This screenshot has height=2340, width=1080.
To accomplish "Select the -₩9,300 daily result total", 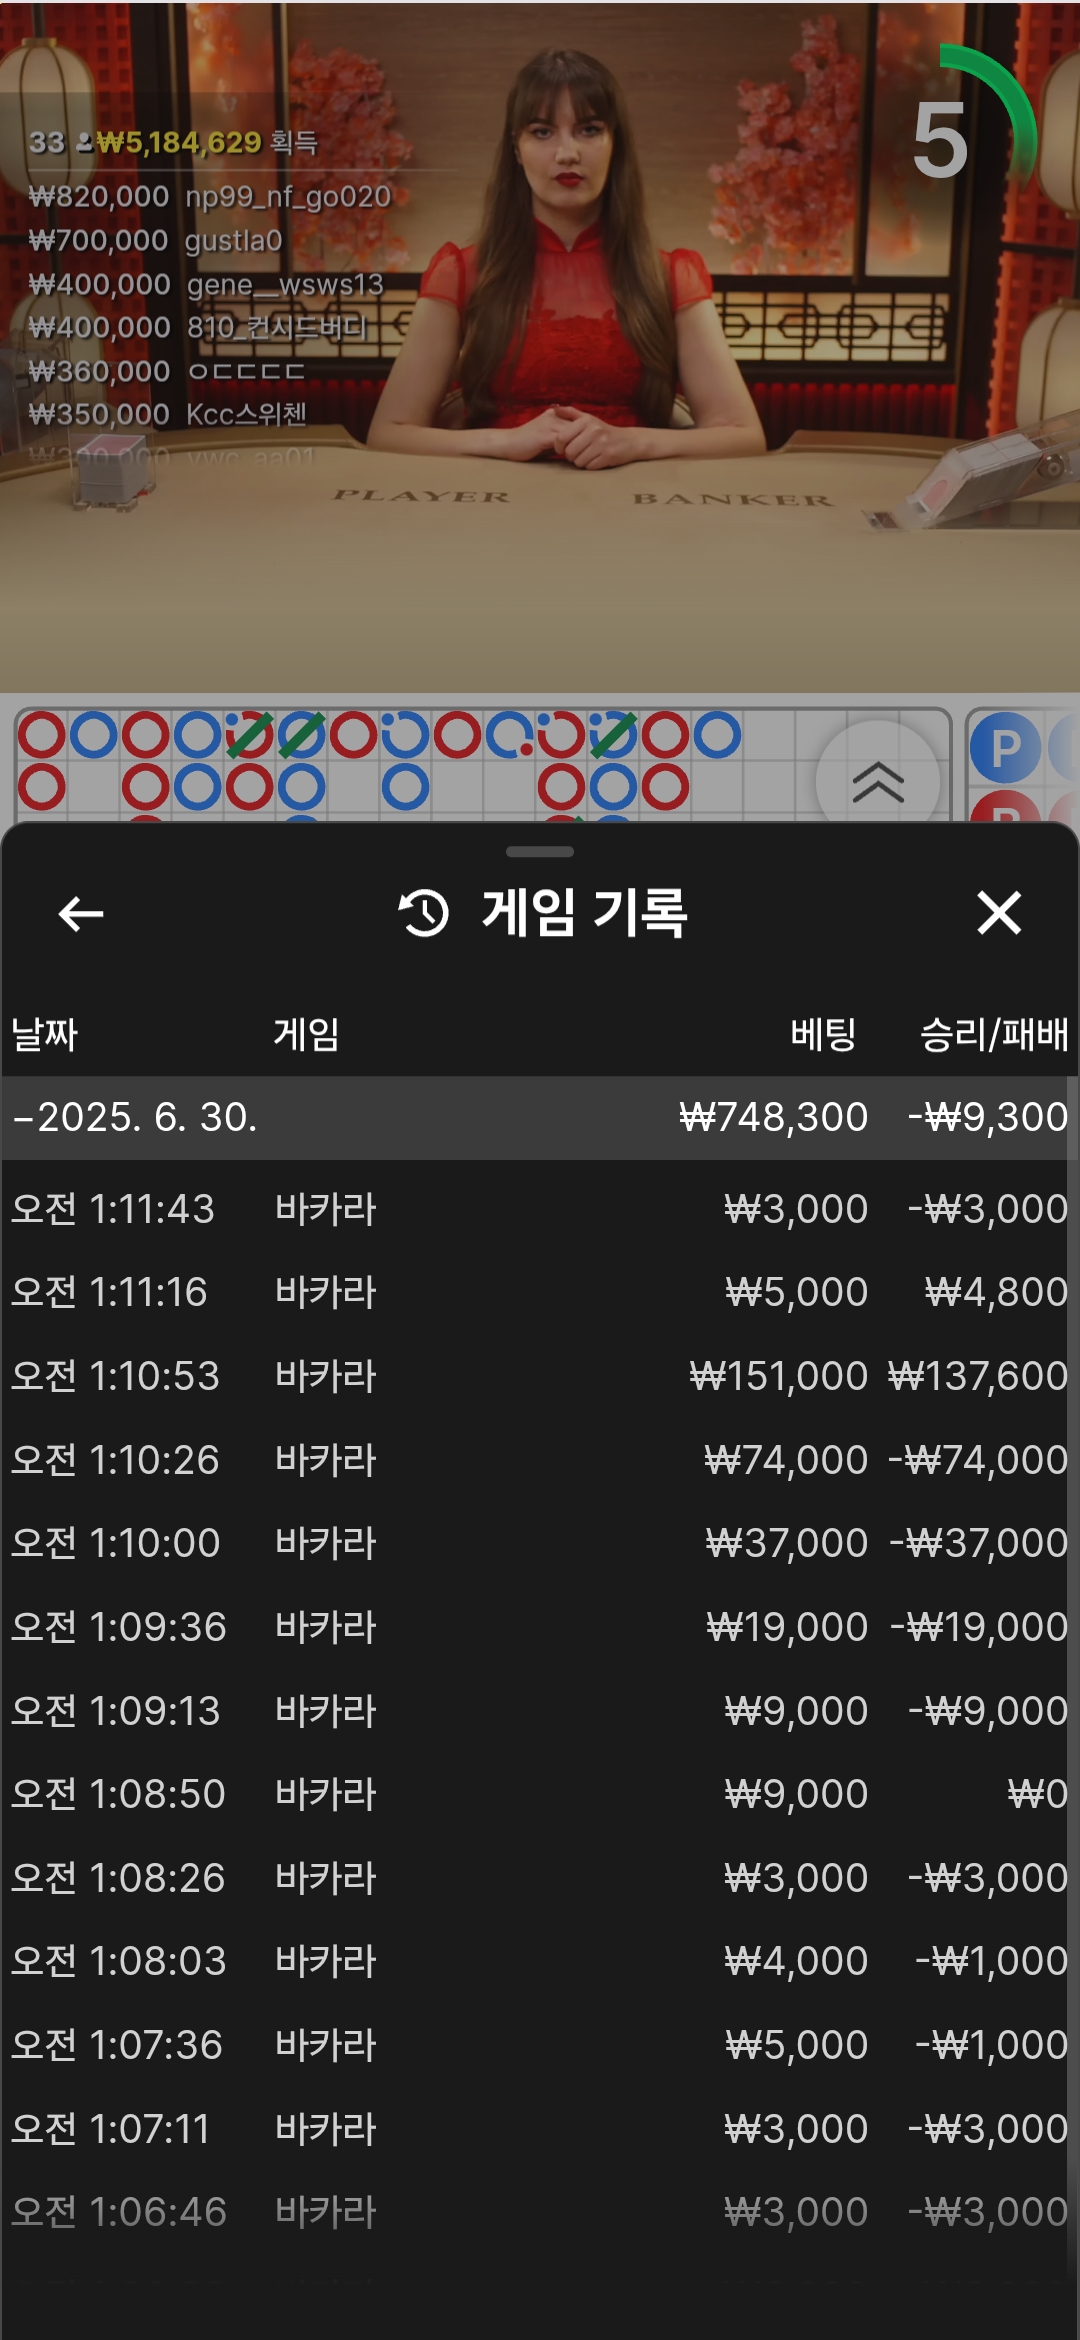I will point(988,1117).
